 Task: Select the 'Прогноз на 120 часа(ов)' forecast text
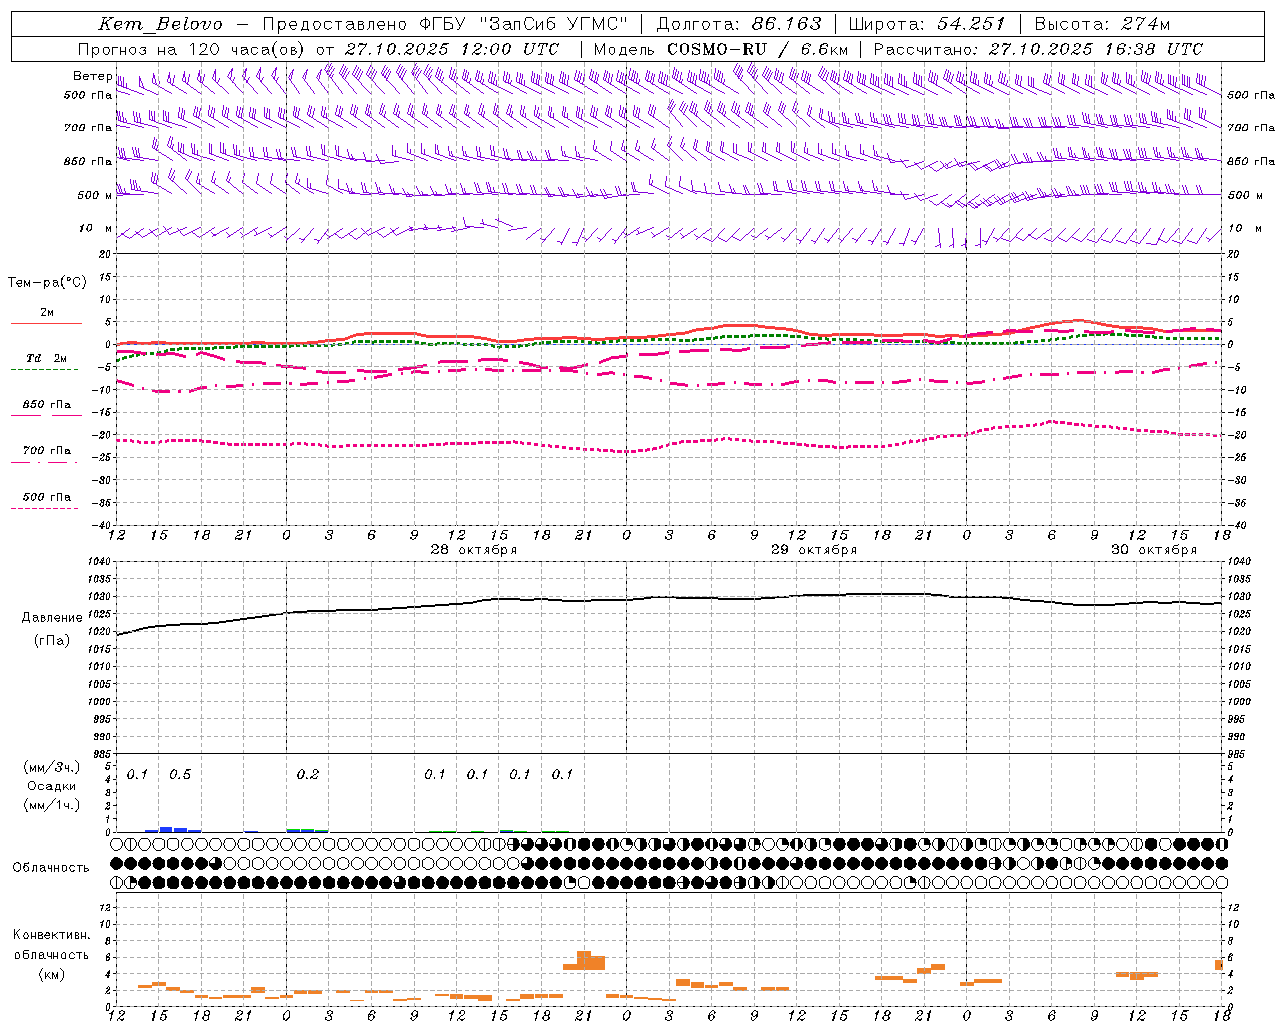tap(192, 49)
